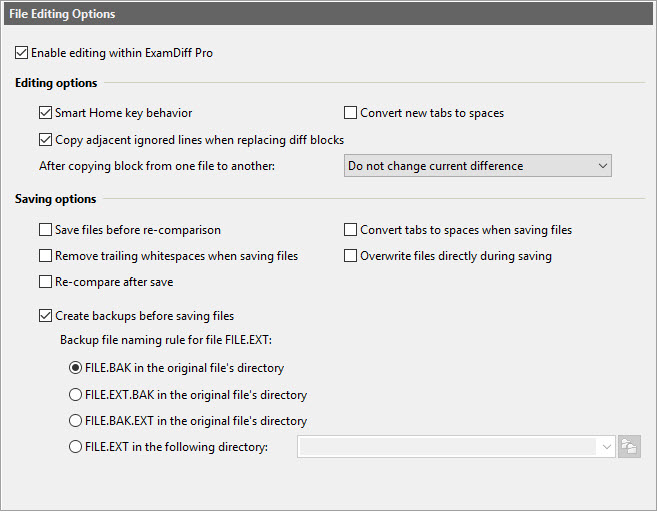Check Convert tabs to spaces when saving
The image size is (658, 512).
(351, 230)
